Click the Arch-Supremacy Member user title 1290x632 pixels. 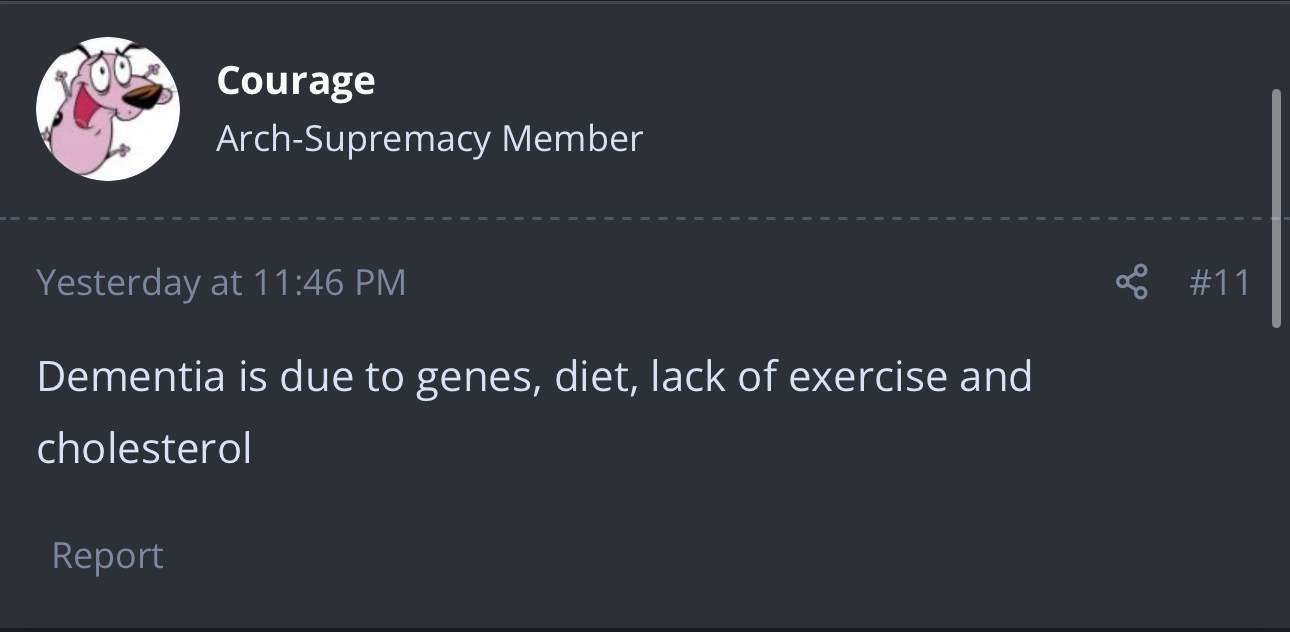(x=429, y=138)
